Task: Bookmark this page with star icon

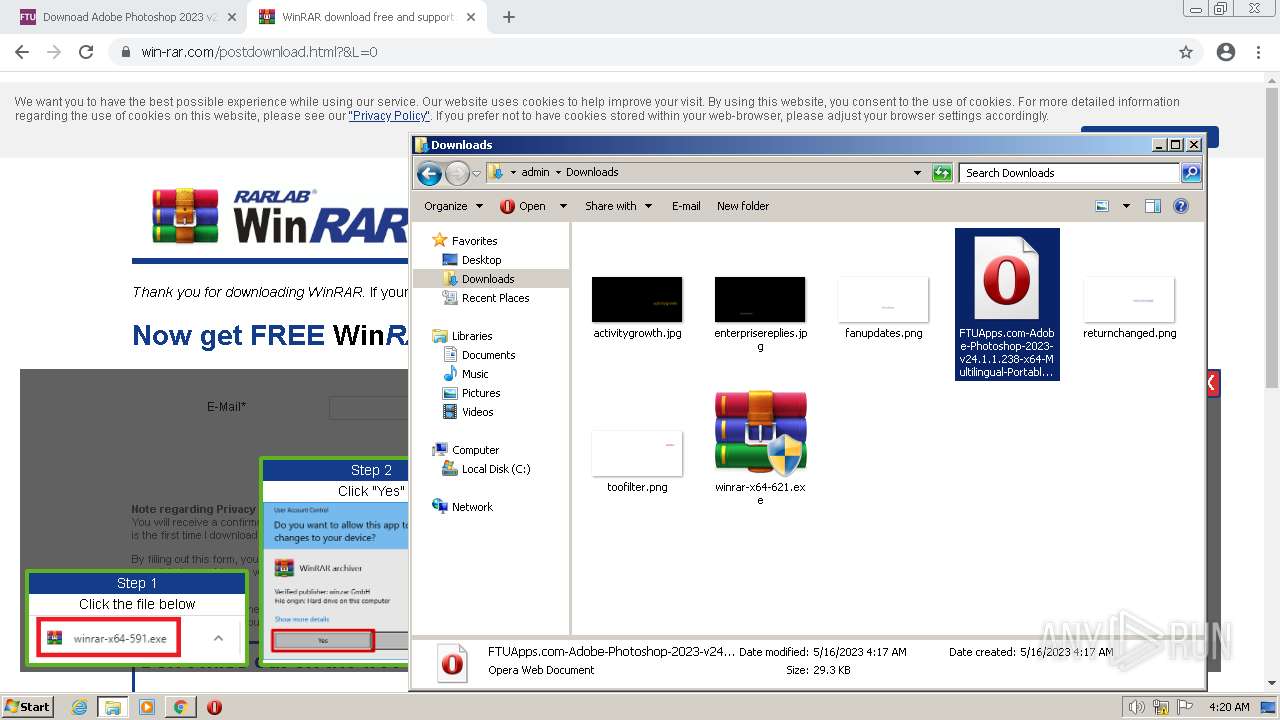Action: (1186, 52)
